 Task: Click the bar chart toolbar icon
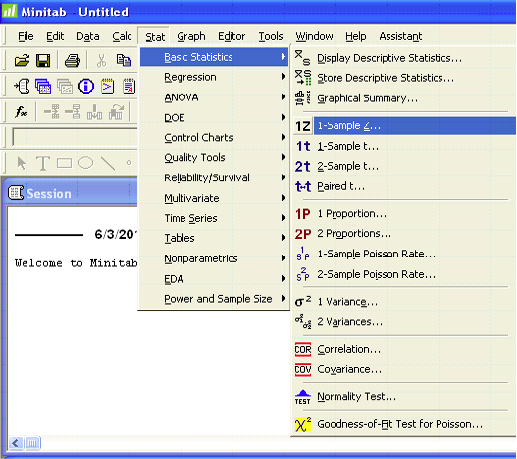(95, 112)
